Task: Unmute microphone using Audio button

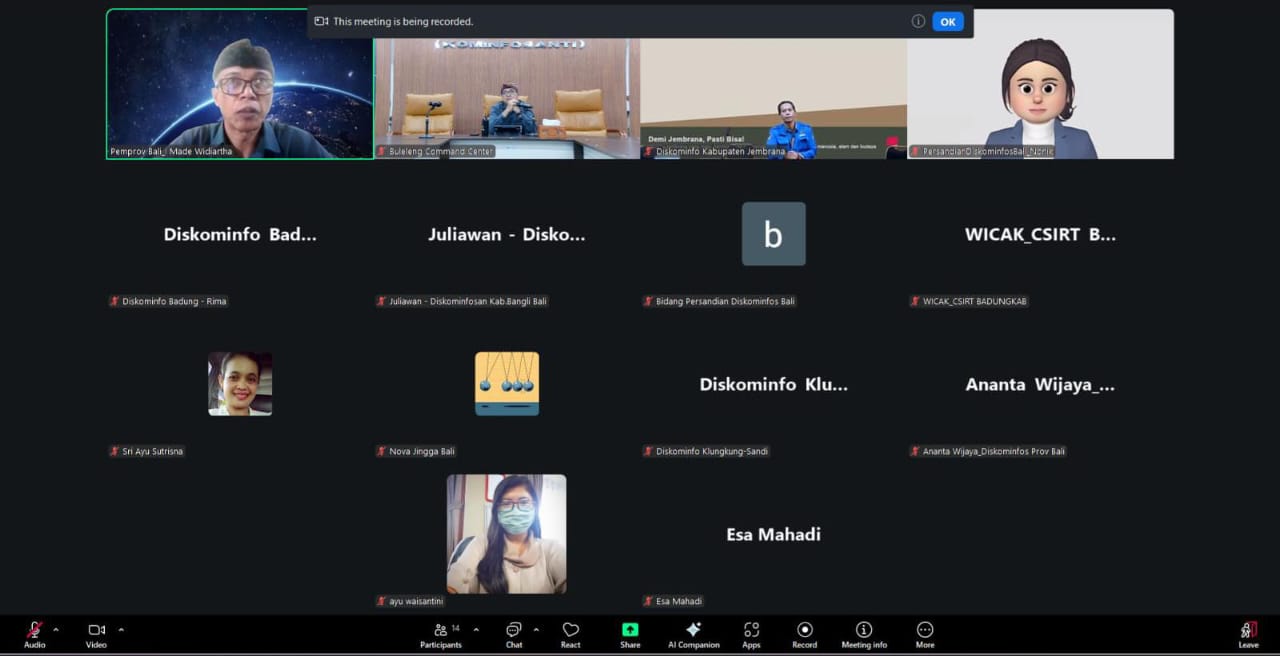Action: click(35, 630)
